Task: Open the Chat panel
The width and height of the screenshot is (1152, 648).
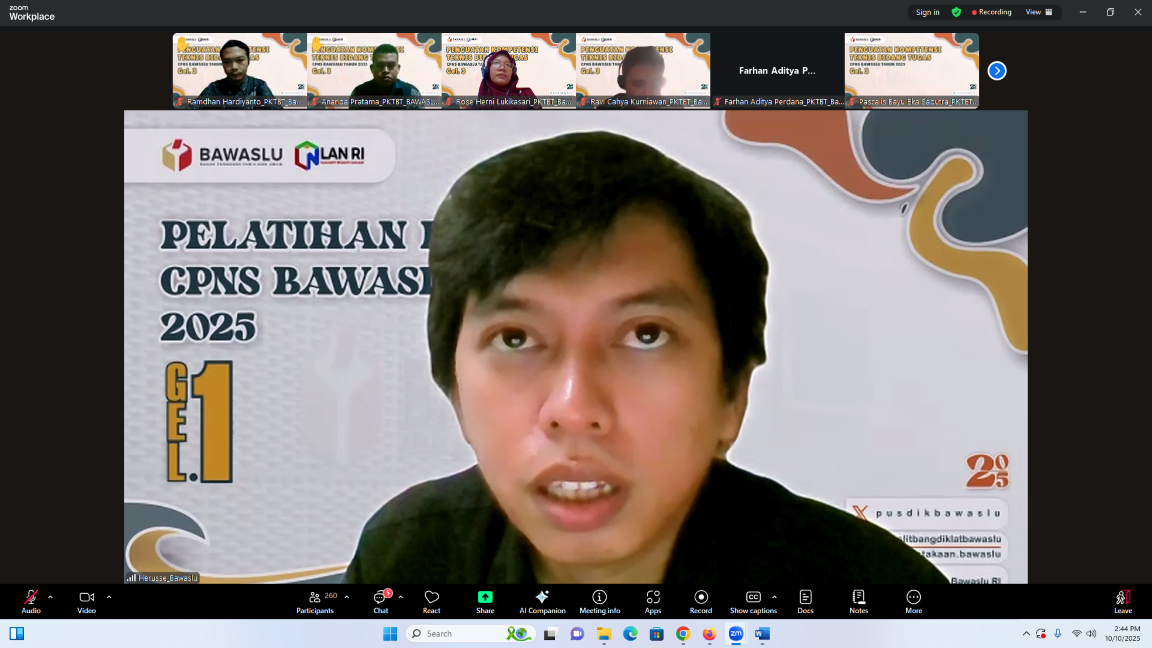Action: [380, 601]
